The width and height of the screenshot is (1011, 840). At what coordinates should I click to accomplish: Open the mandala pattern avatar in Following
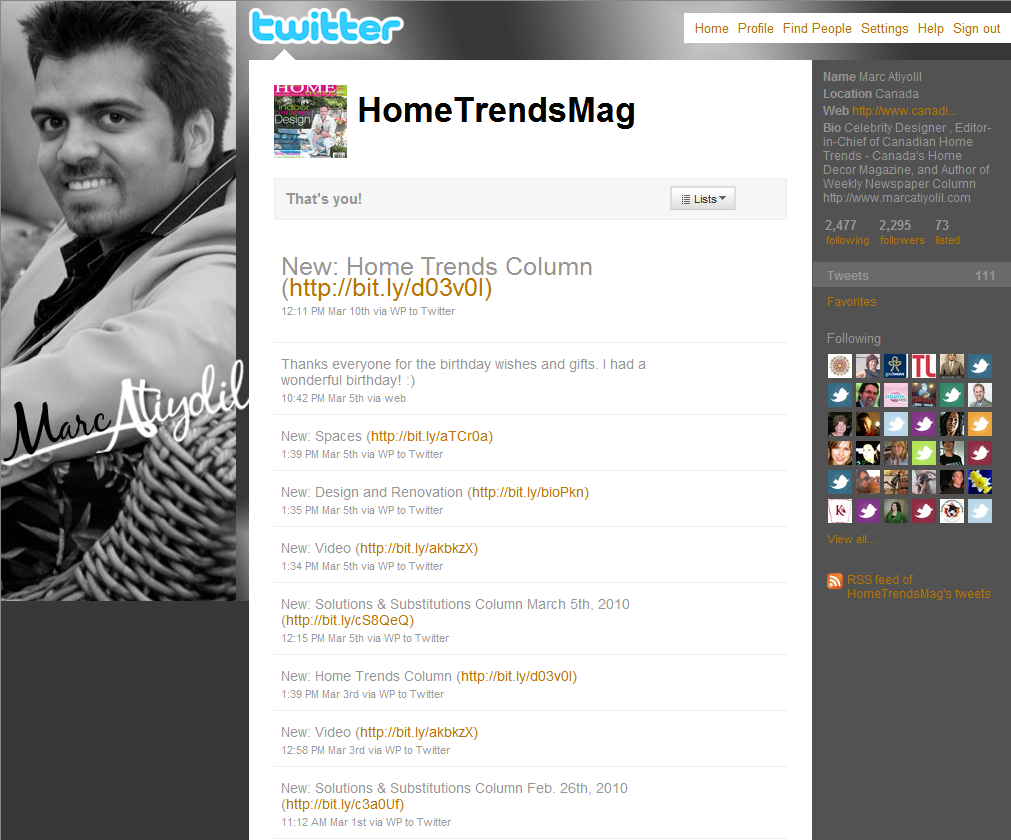(839, 366)
